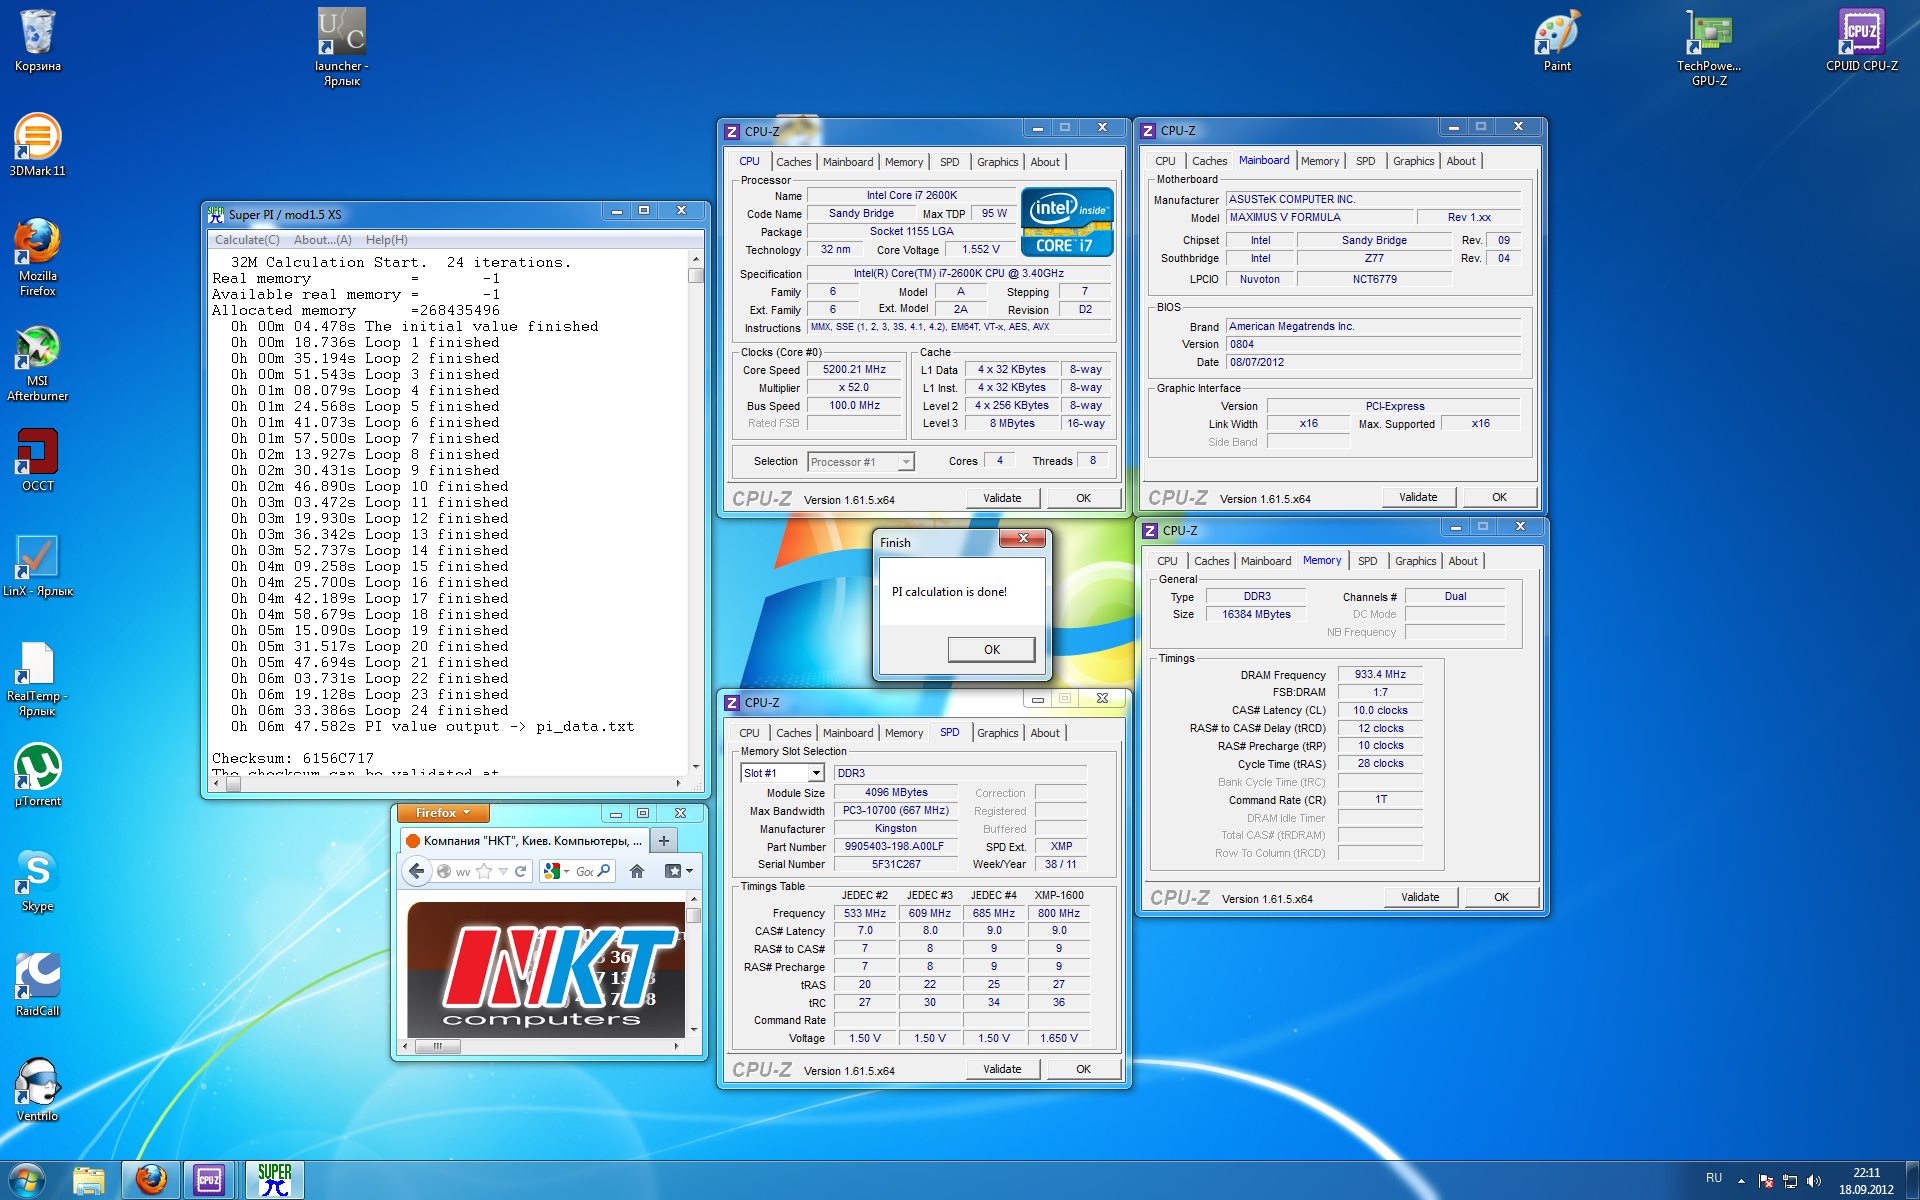Click Validate in the SPD CPU-Z window
The width and height of the screenshot is (1920, 1200).
[1002, 1069]
